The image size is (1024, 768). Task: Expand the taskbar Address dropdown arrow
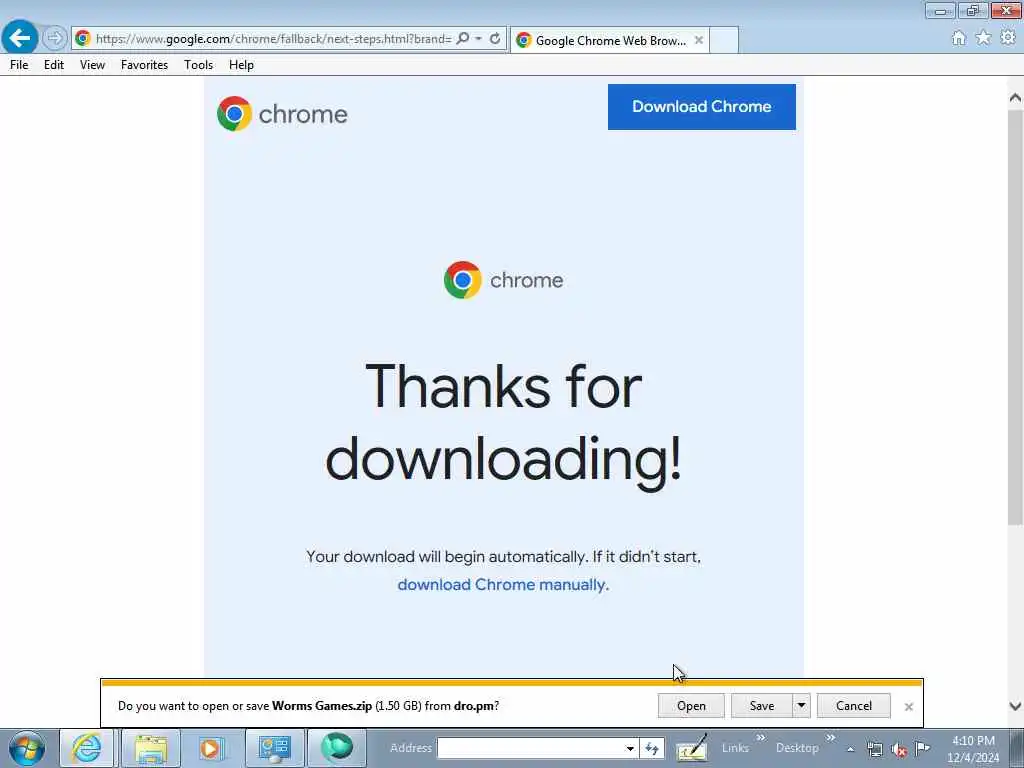[630, 748]
